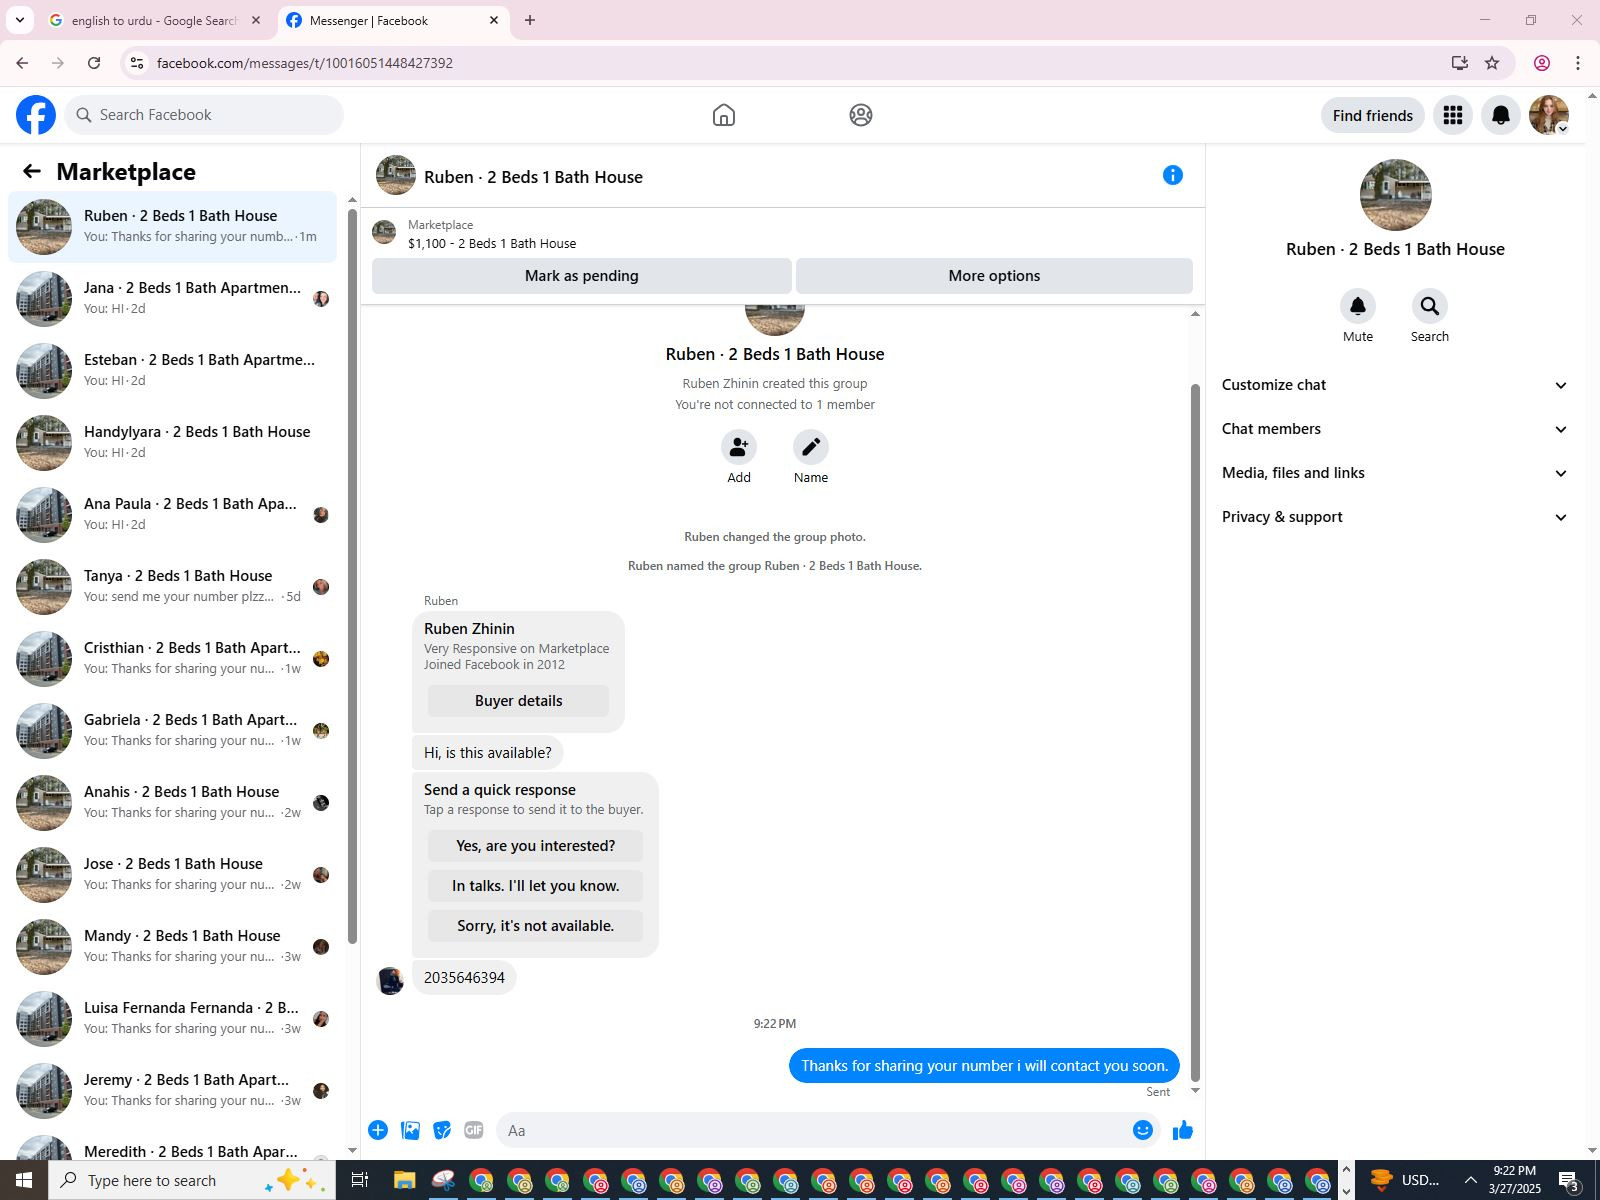Open Cristhian 2 Beds 1 Bath Apartment chat
Image resolution: width=1600 pixels, height=1200 pixels.
[x=172, y=658]
